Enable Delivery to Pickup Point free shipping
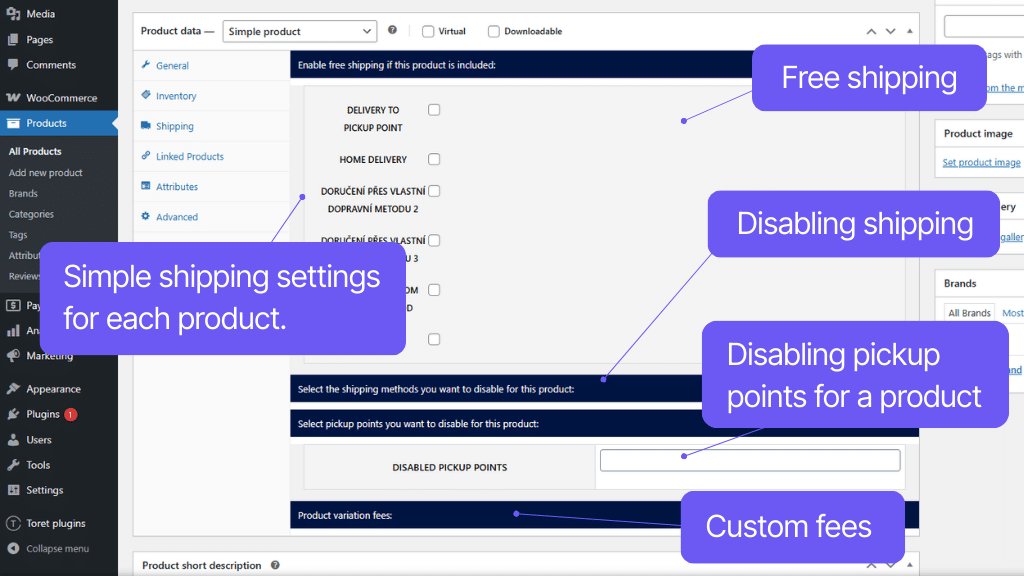Image resolution: width=1024 pixels, height=576 pixels. 434,110
